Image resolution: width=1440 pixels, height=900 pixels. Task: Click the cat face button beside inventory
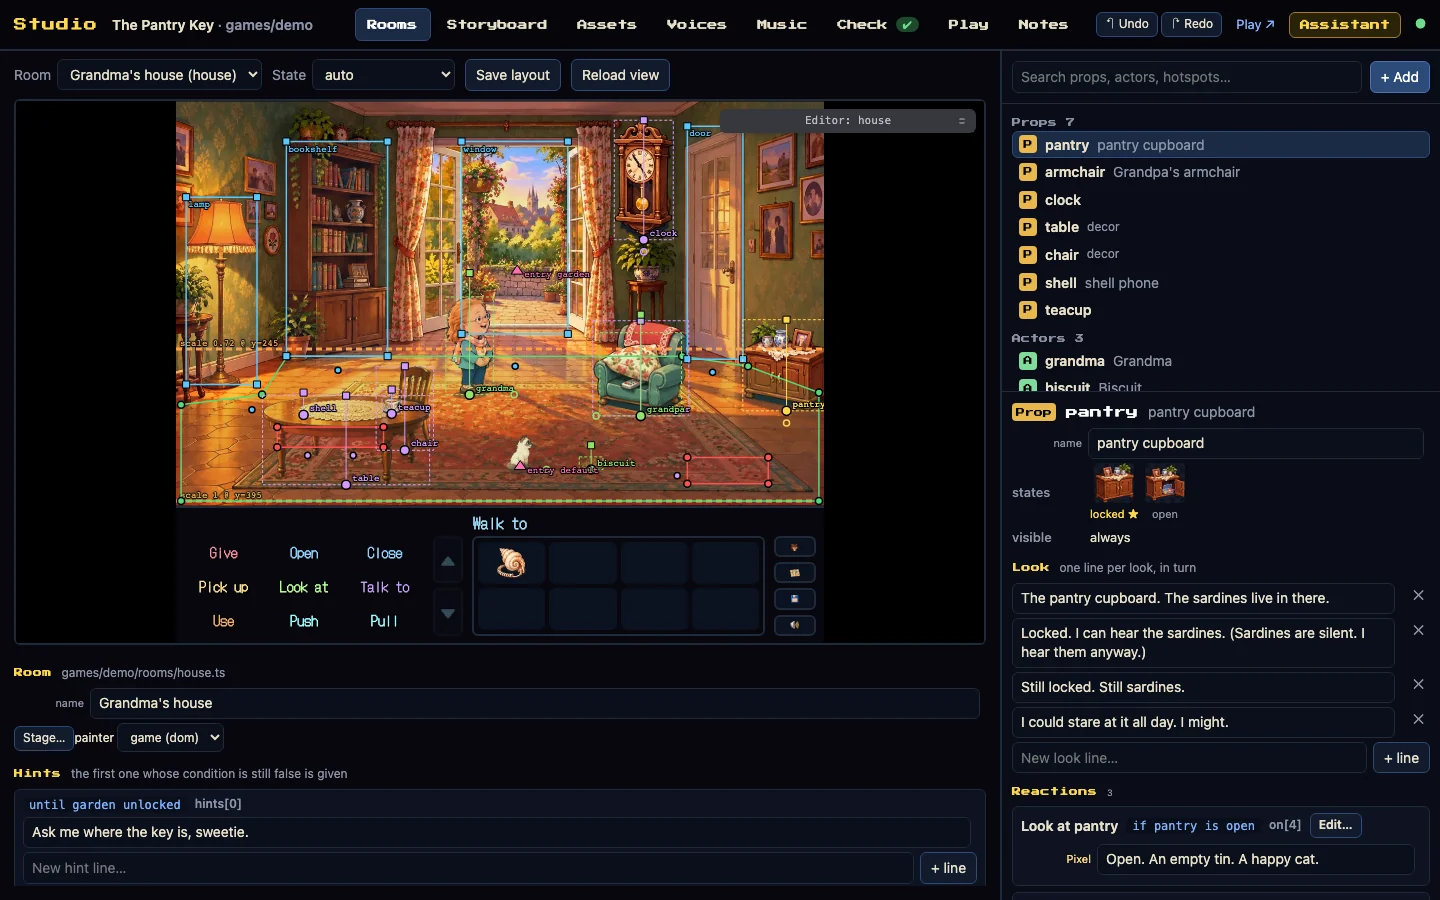795,547
